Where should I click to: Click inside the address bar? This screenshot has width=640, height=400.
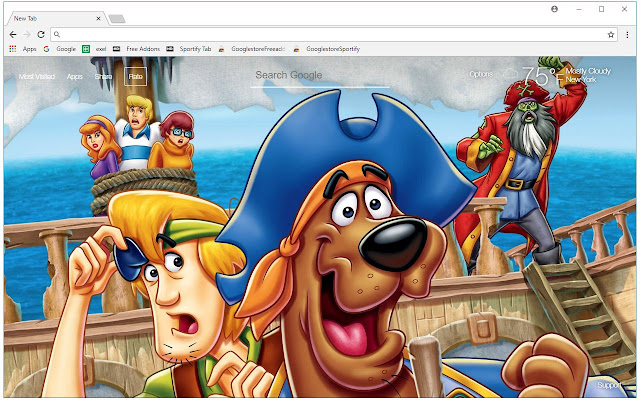(x=334, y=35)
